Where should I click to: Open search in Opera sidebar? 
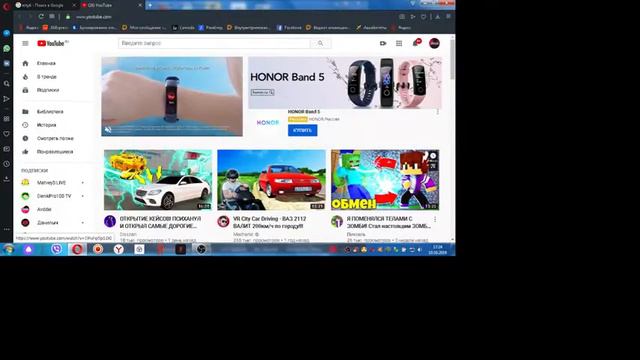coord(7,84)
